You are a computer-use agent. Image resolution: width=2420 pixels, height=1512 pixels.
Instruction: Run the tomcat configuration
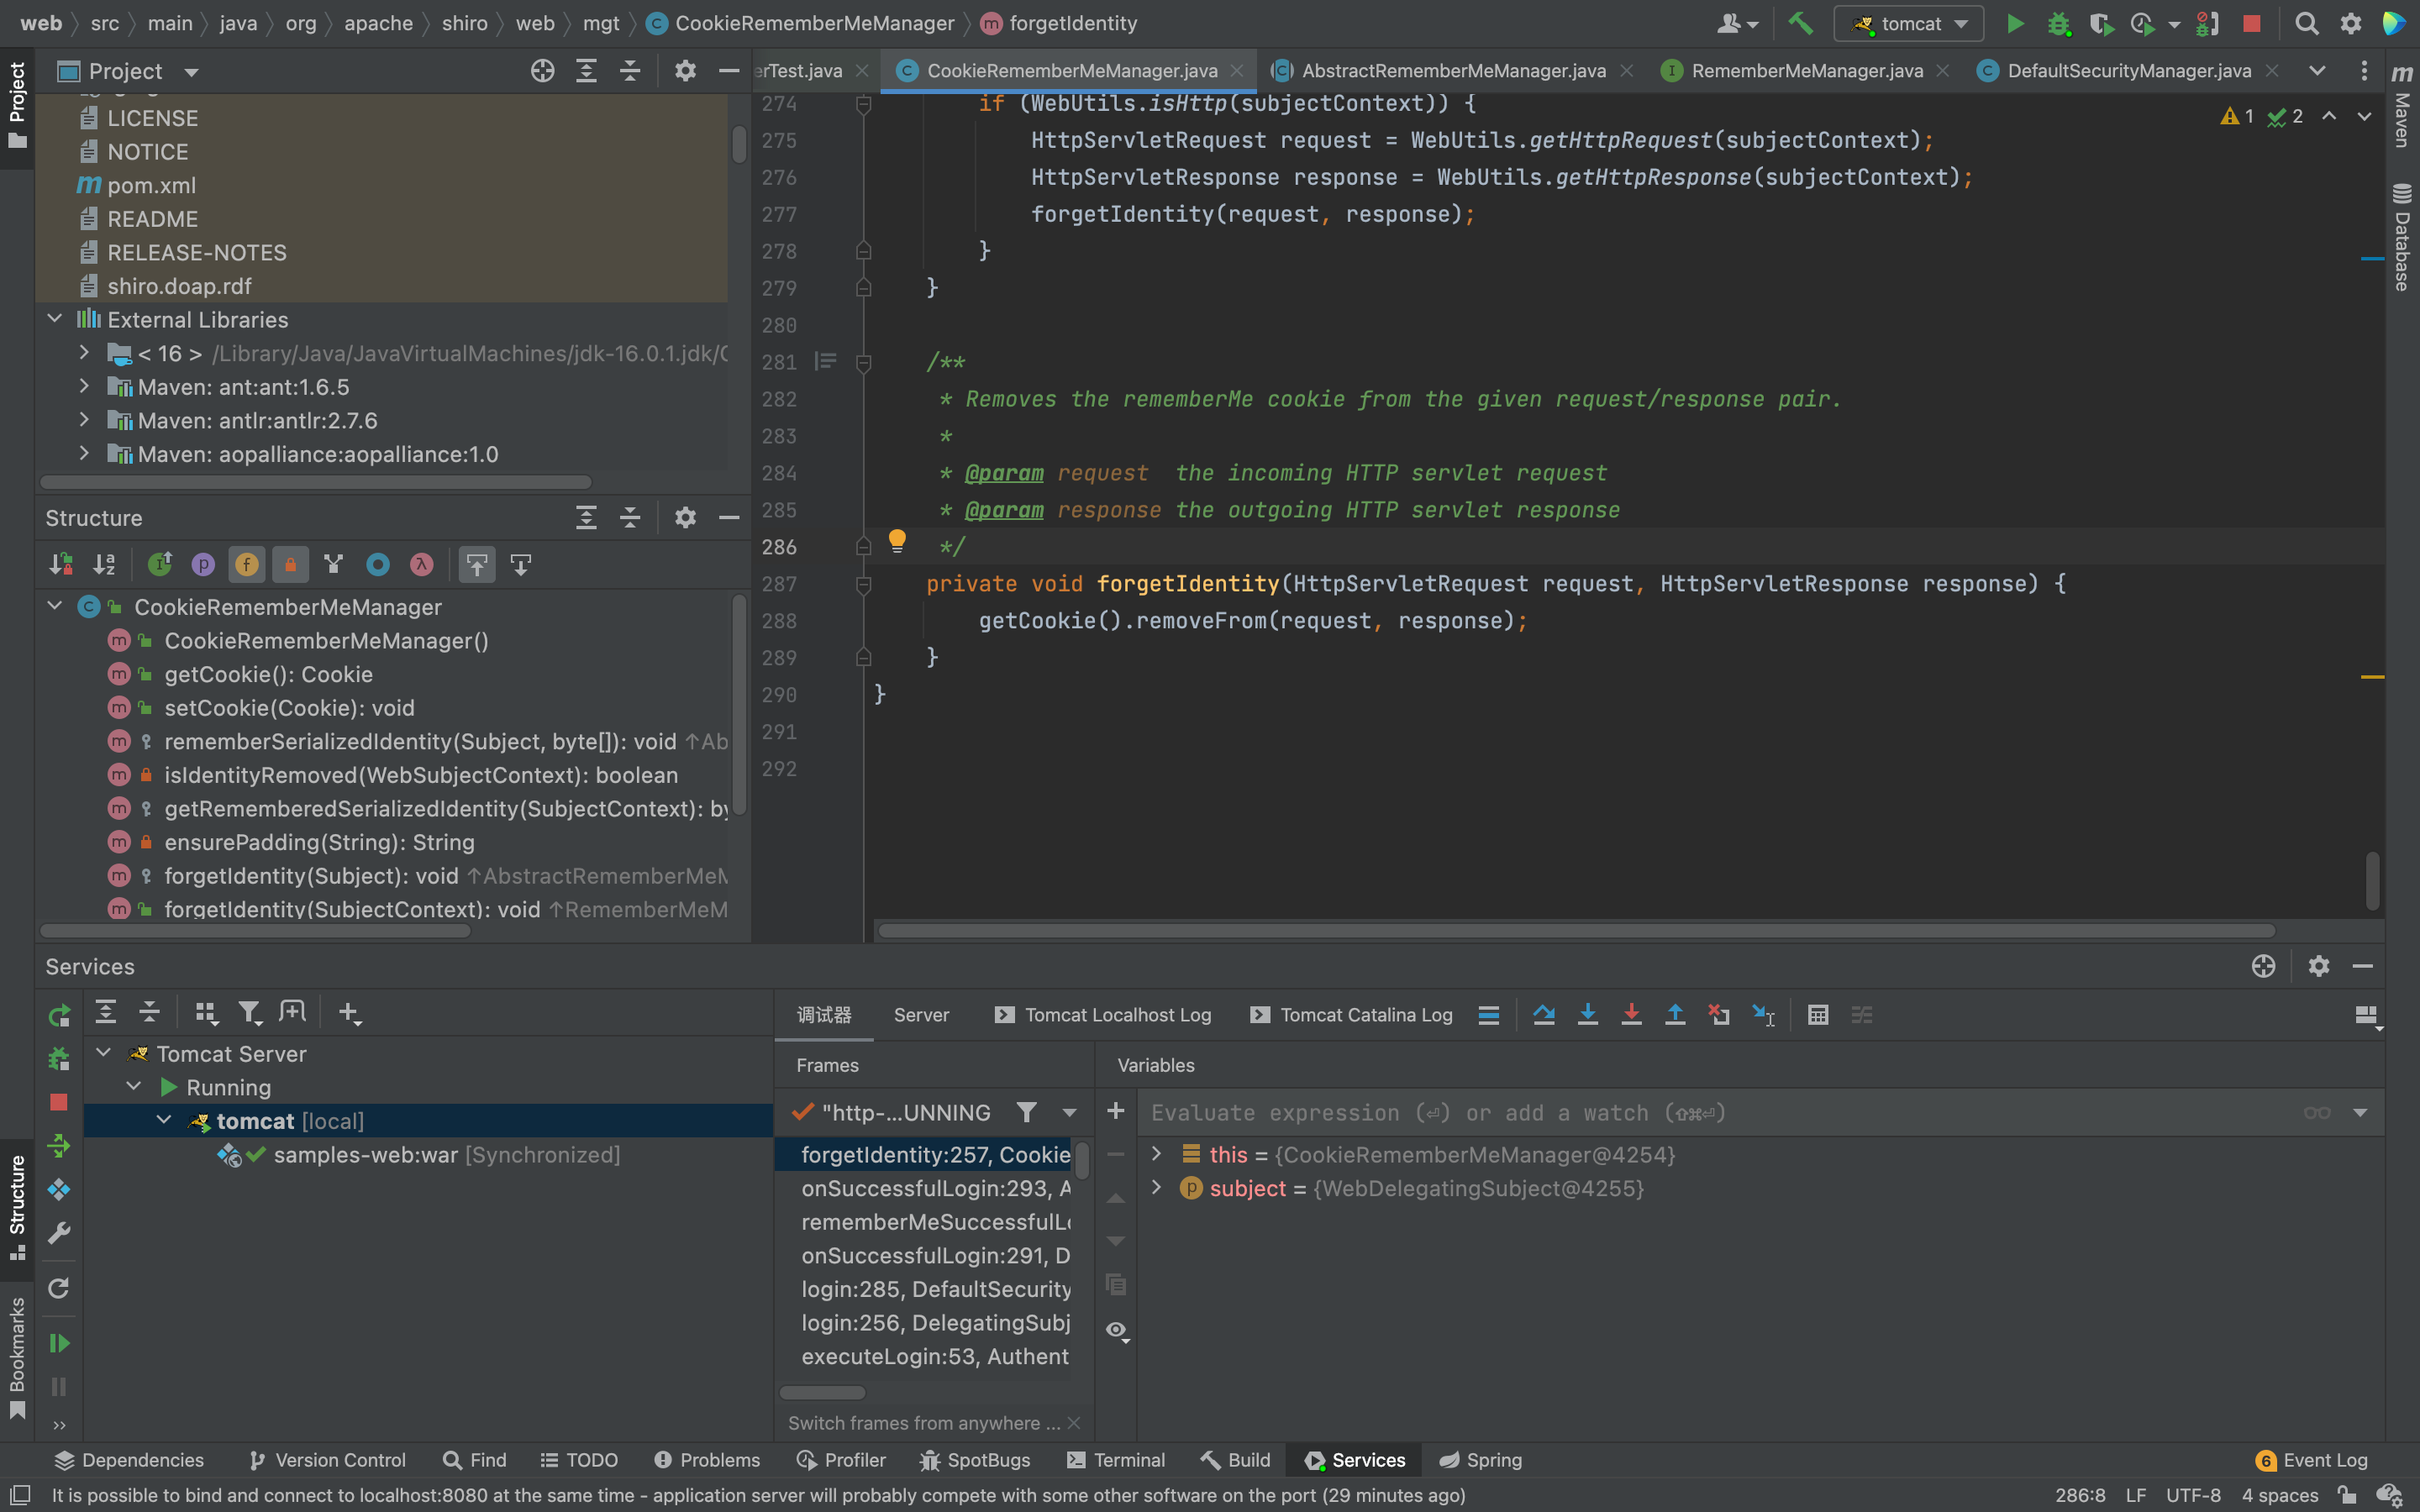[2015, 23]
